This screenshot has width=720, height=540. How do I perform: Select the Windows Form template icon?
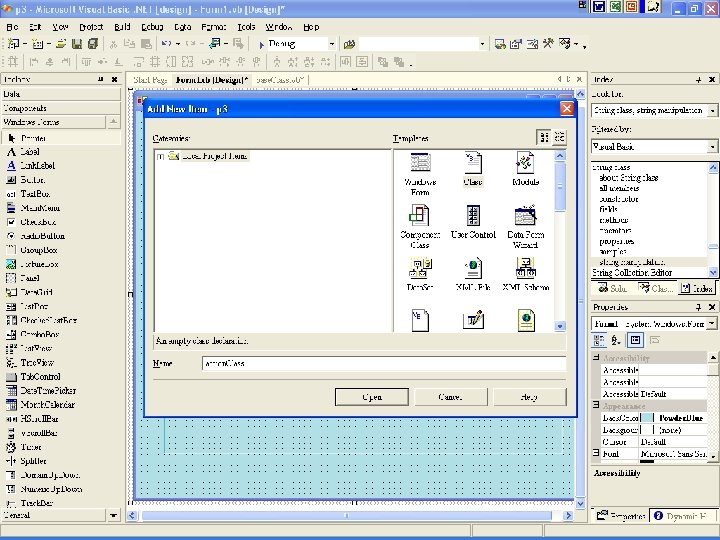tap(420, 163)
